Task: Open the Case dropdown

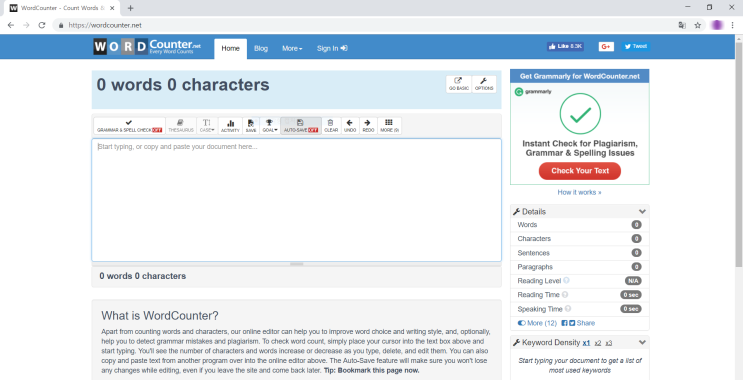Action: [x=207, y=126]
